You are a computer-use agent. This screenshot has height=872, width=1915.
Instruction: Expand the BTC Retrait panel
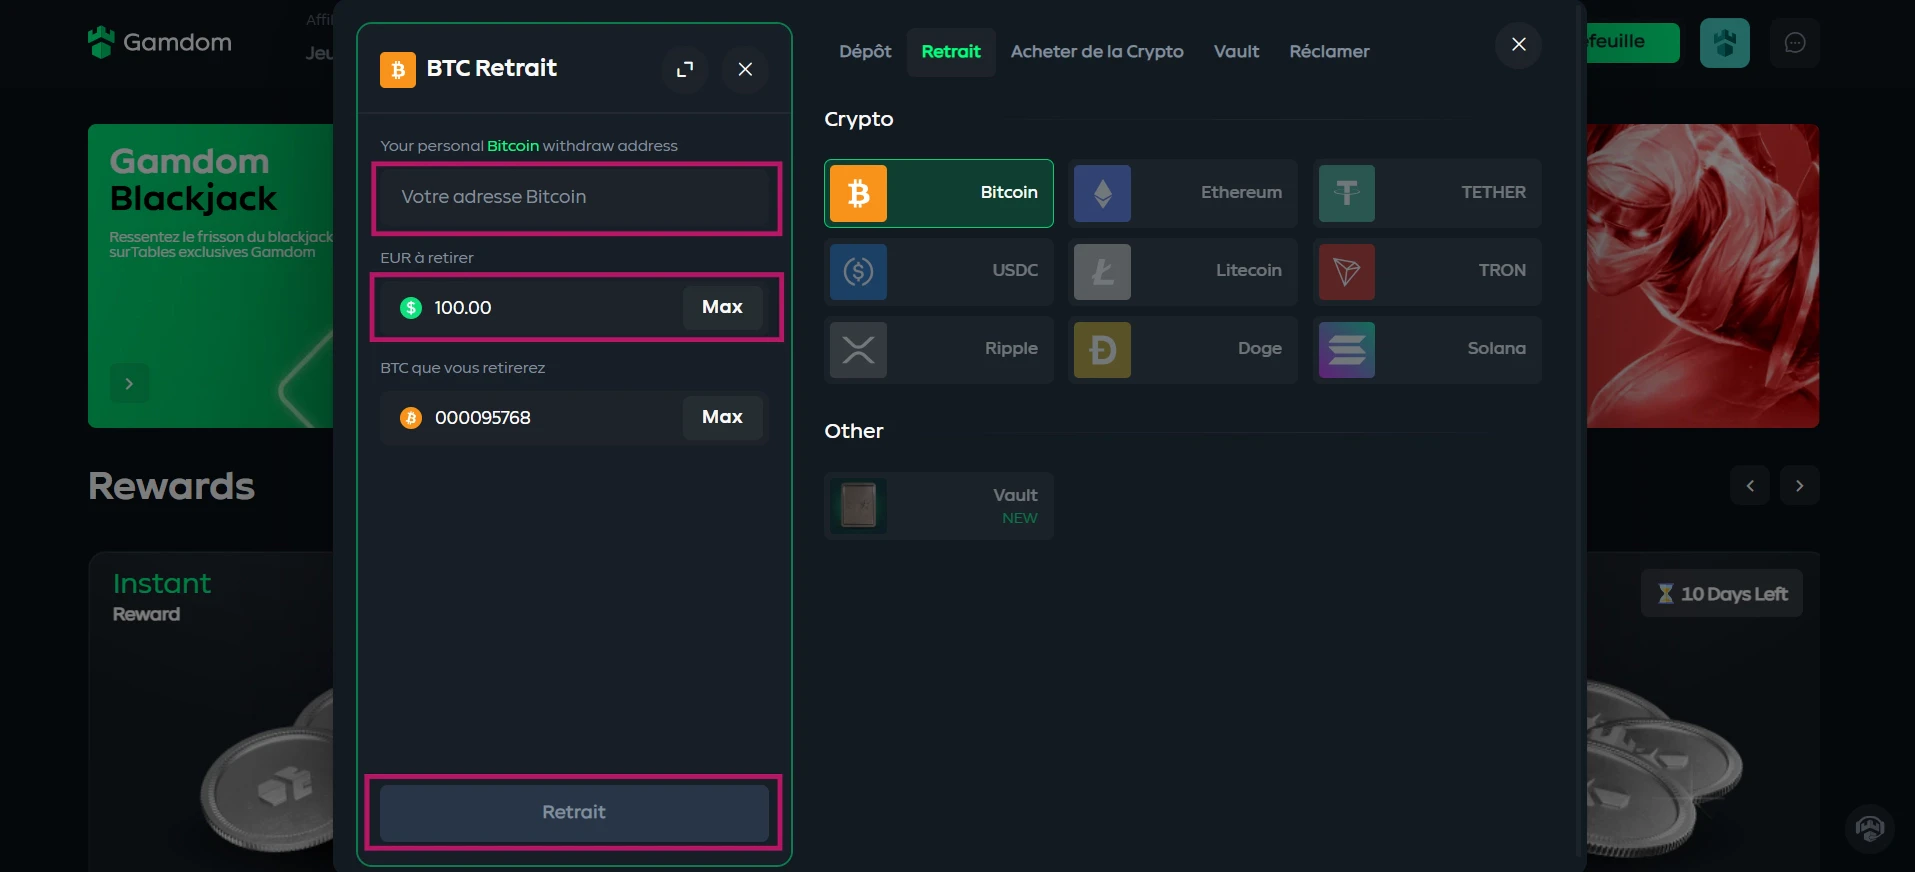685,69
